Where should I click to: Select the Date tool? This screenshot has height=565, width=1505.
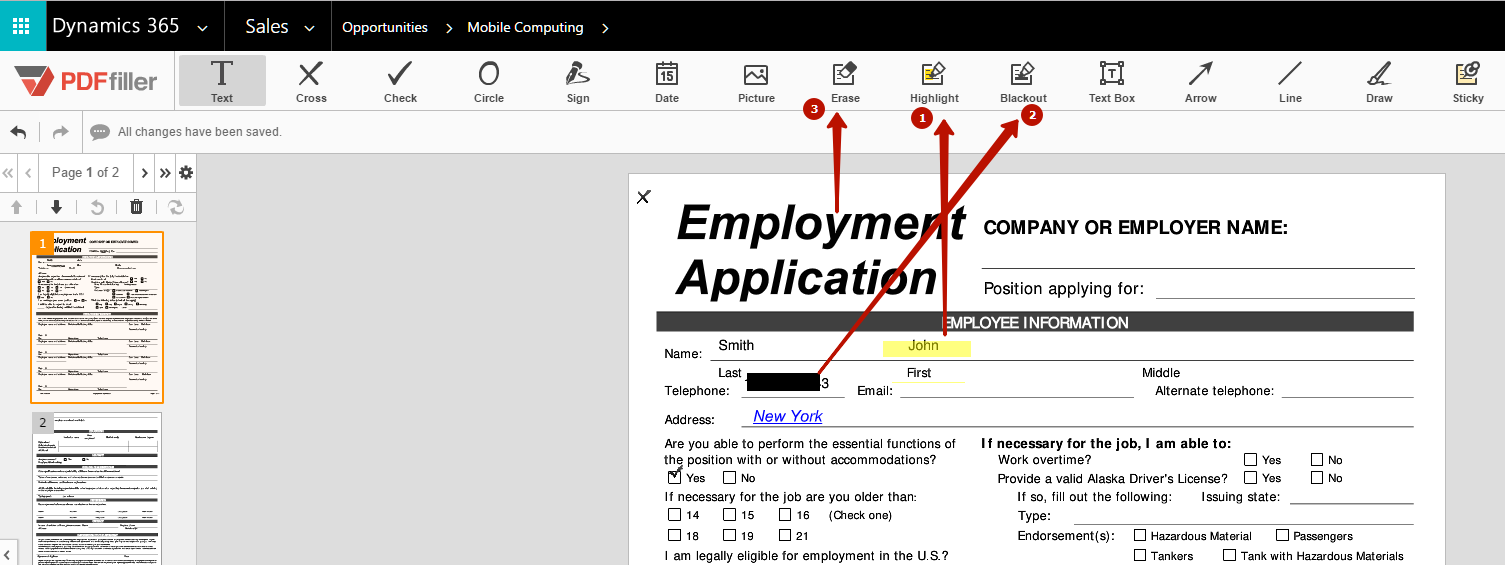(x=667, y=80)
